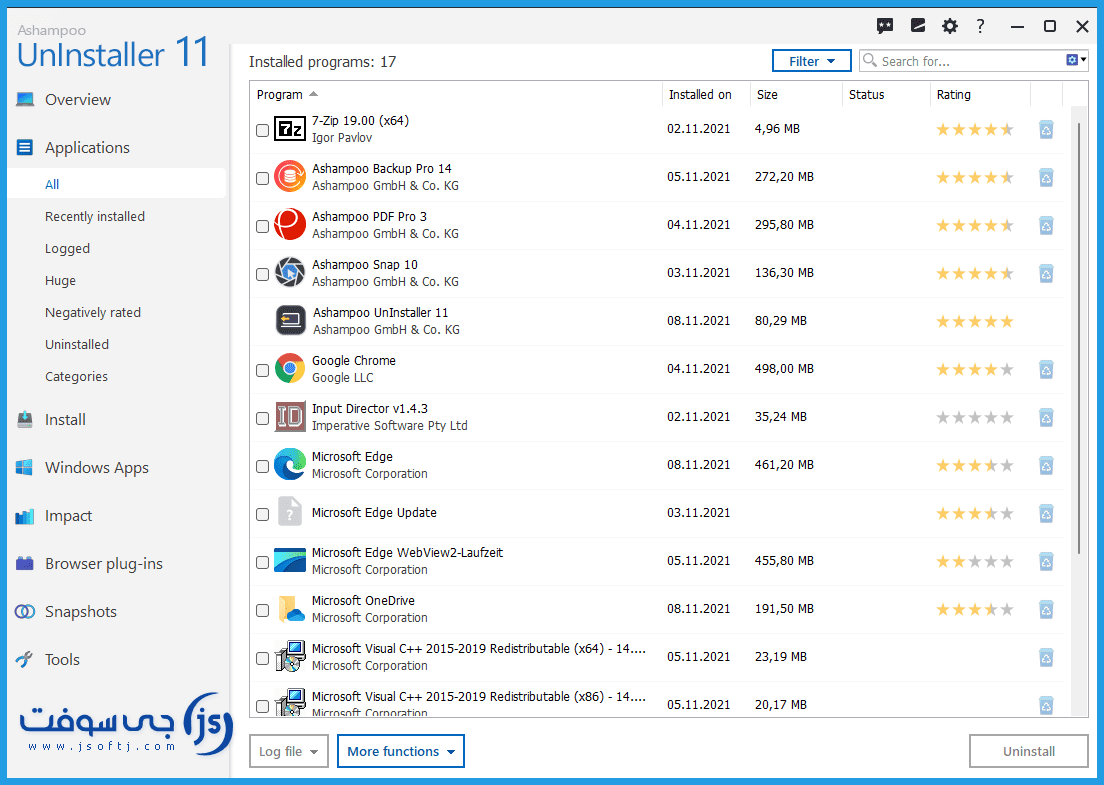Click the Ashampoo UnInstaller 11 list icon

point(291,321)
